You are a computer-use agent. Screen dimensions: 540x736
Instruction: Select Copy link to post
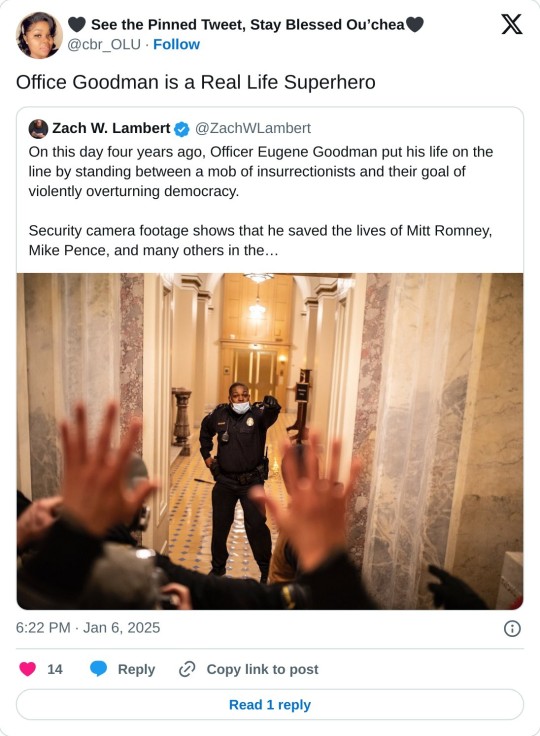click(x=262, y=669)
